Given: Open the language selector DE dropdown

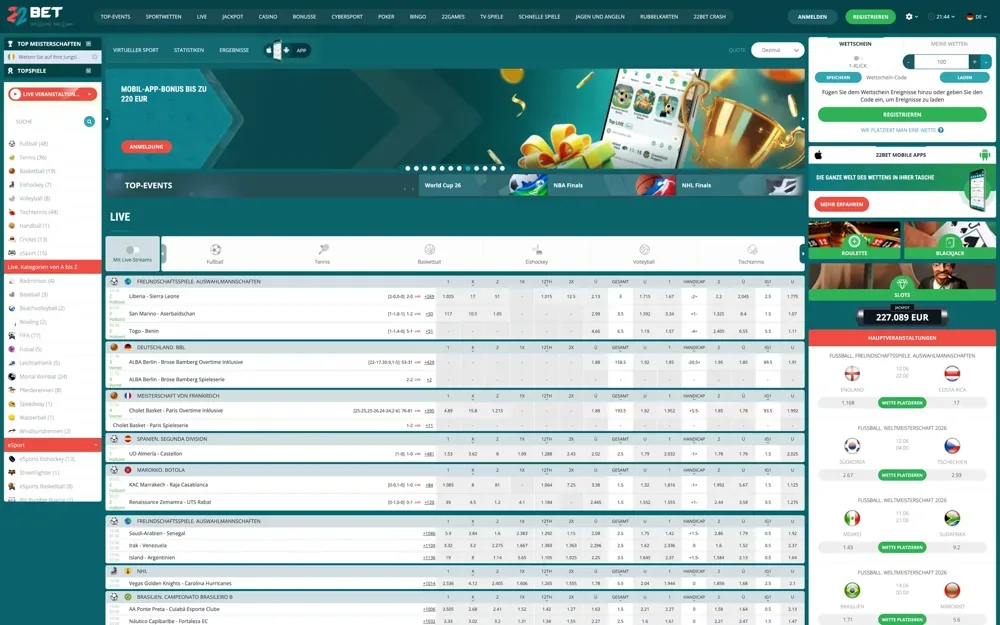Looking at the screenshot, I should coord(976,17).
